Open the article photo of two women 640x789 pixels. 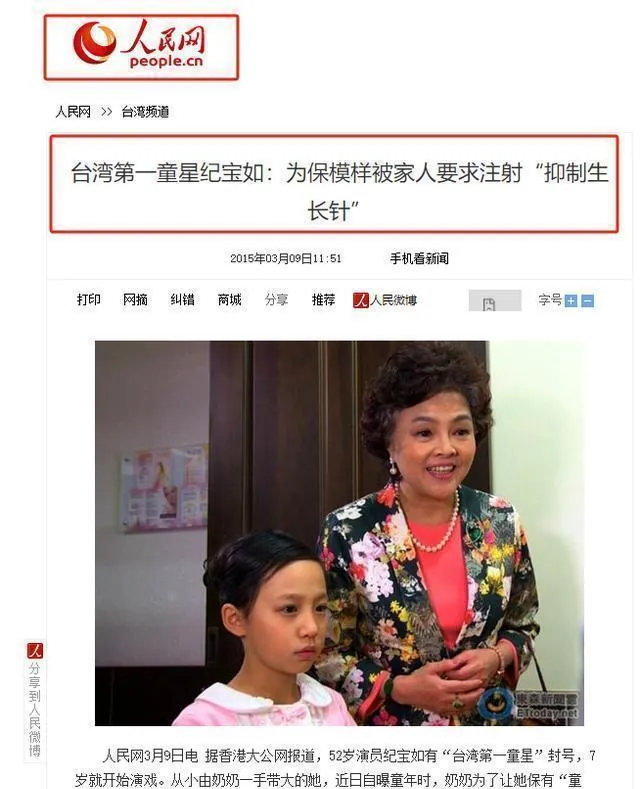tap(340, 533)
